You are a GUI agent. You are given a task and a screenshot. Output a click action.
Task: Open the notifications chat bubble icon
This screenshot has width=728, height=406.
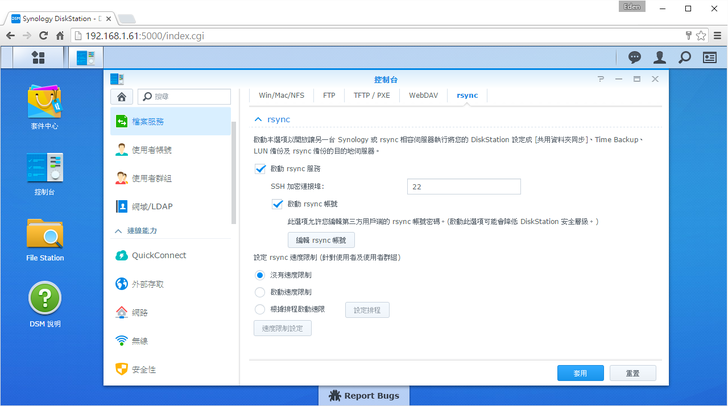click(x=634, y=58)
